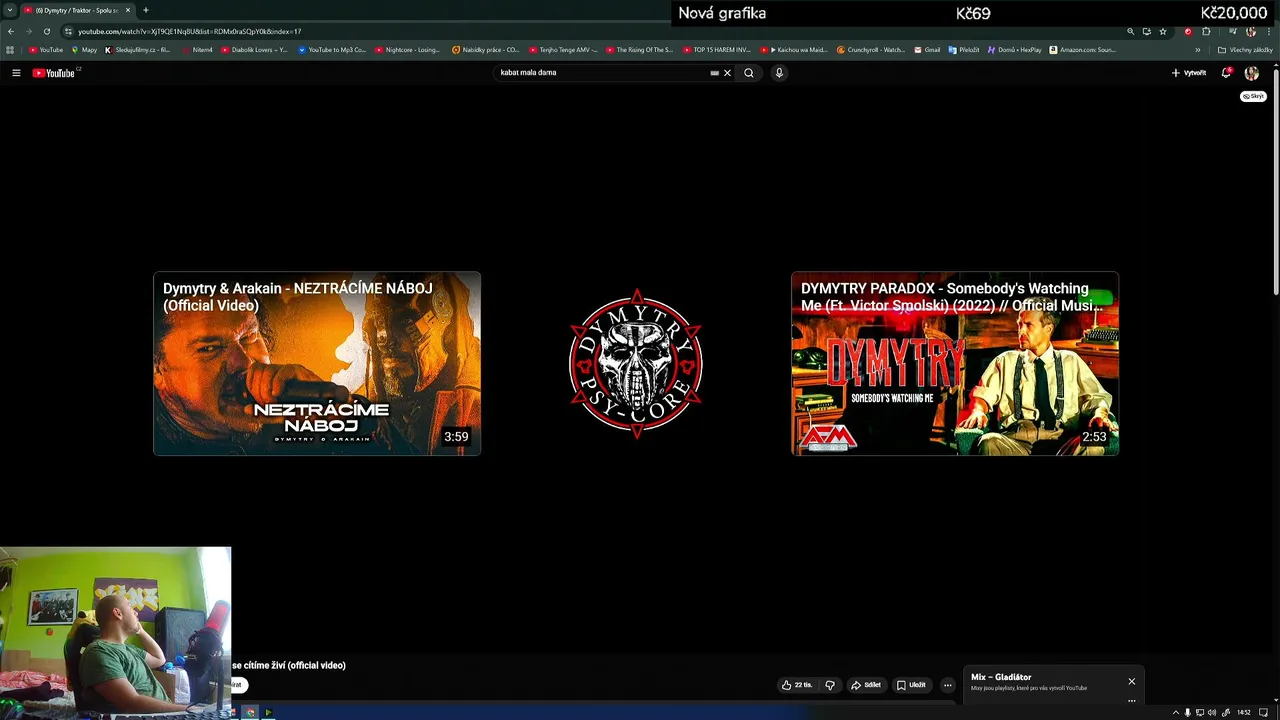Screen dimensions: 1280x720
Task: Open the Sledujufilmy.cz bookmark
Action: point(138,50)
